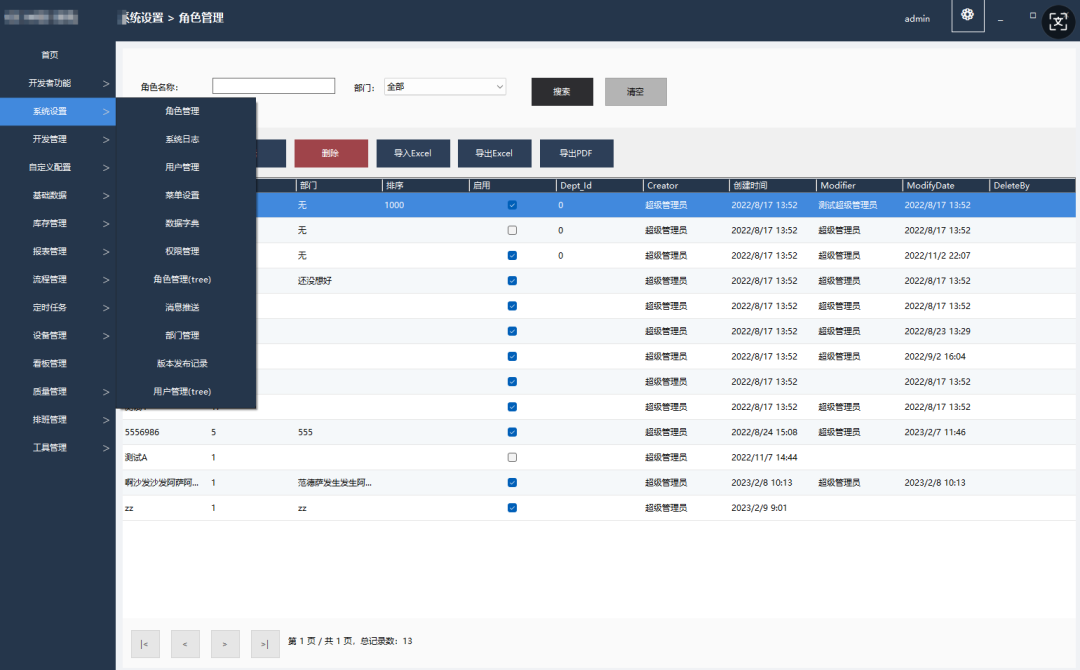
Task: Go to the next page arrow button
Action: point(225,644)
